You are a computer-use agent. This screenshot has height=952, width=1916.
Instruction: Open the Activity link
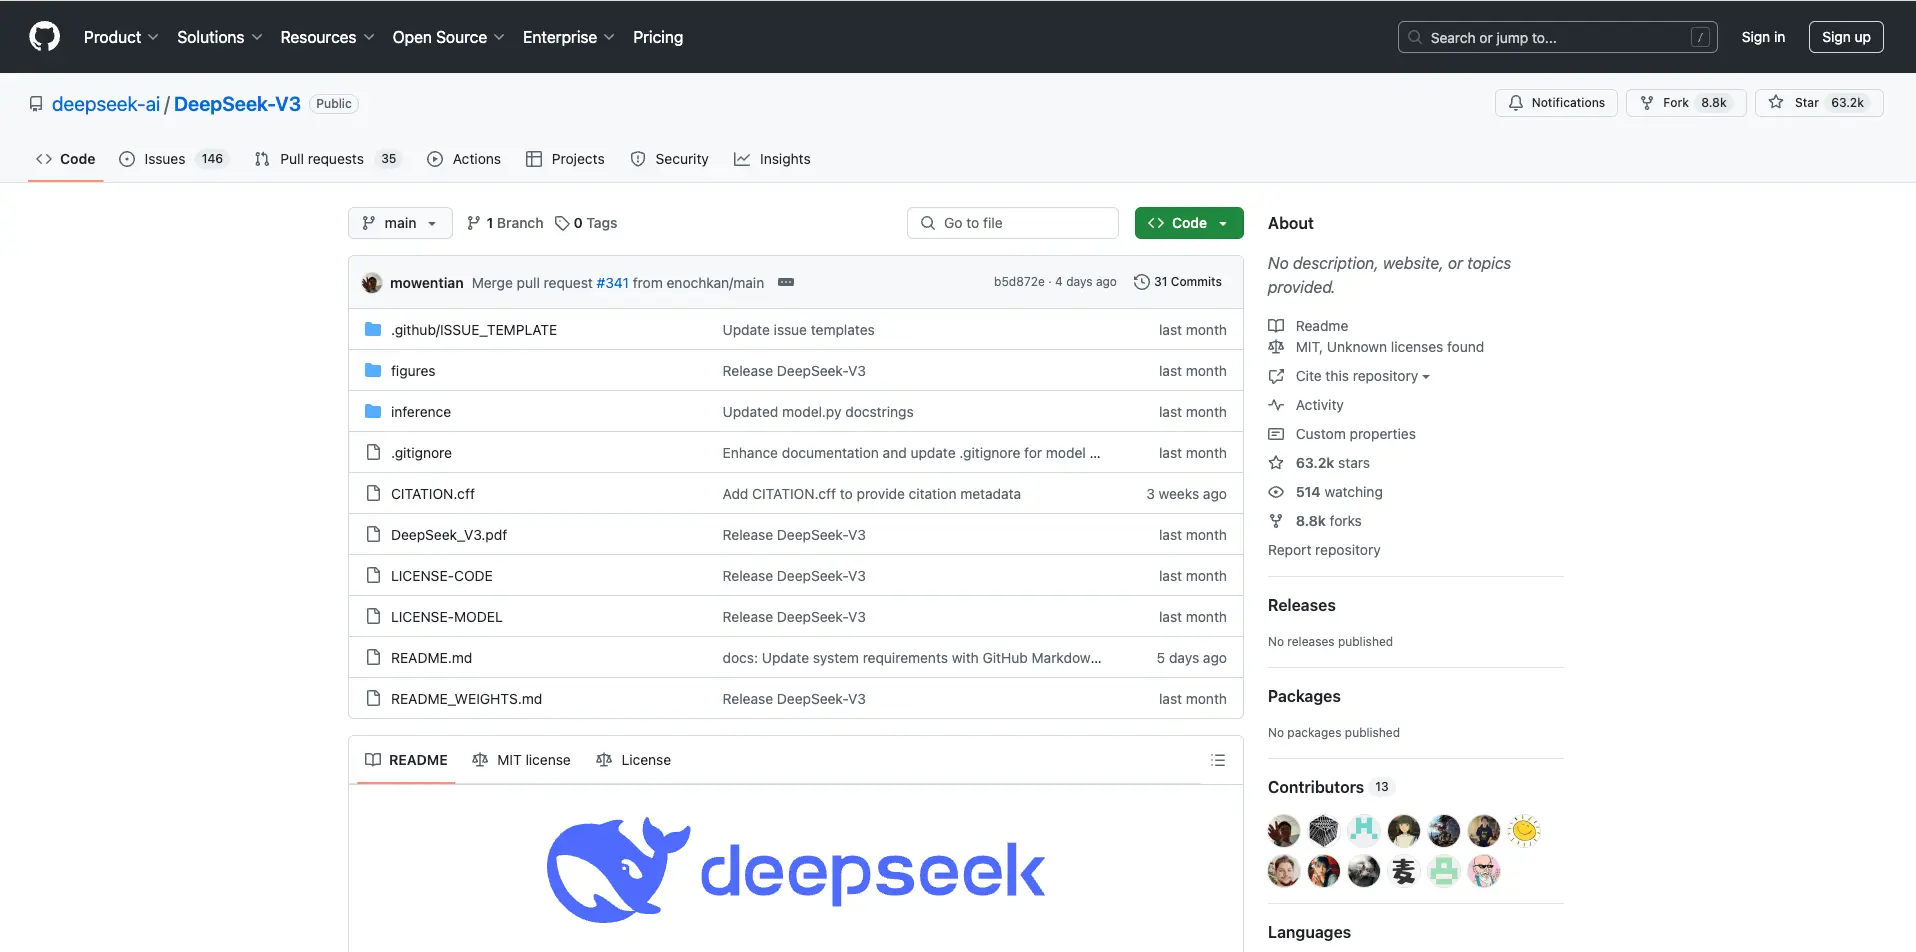[1306, 405]
